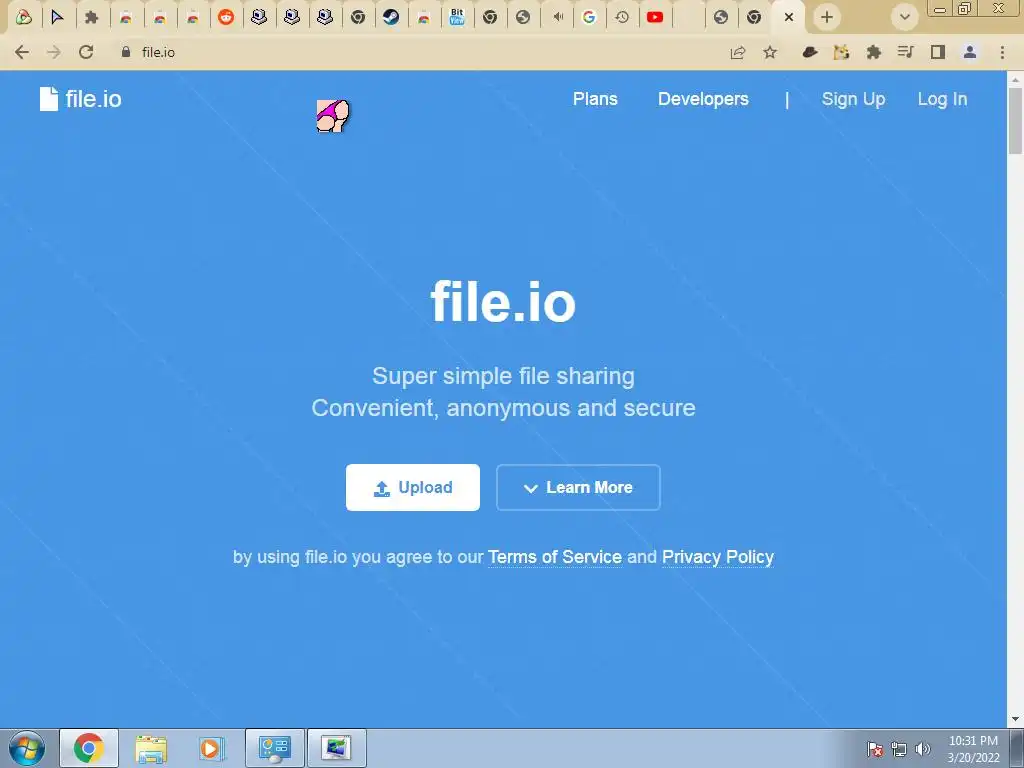
Task: Click the page scrollbar up arrow
Action: (1016, 79)
